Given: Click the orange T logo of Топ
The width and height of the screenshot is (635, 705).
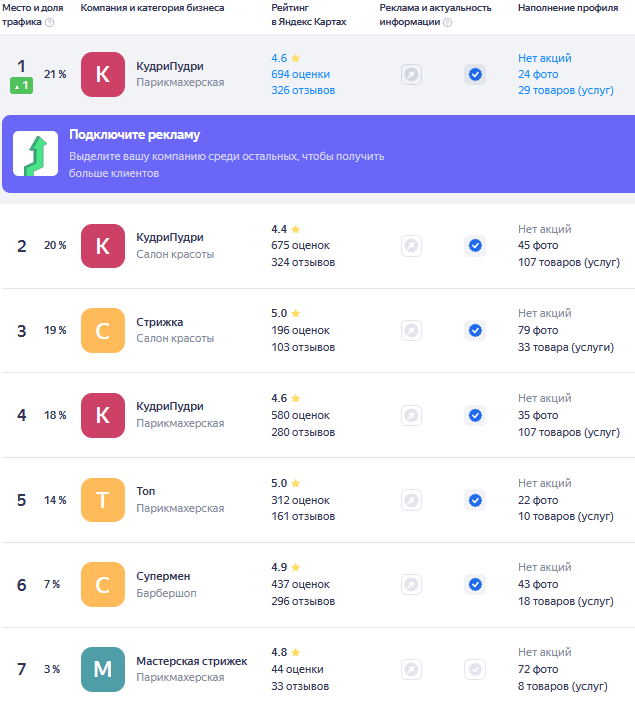Looking at the screenshot, I should pyautogui.click(x=103, y=500).
